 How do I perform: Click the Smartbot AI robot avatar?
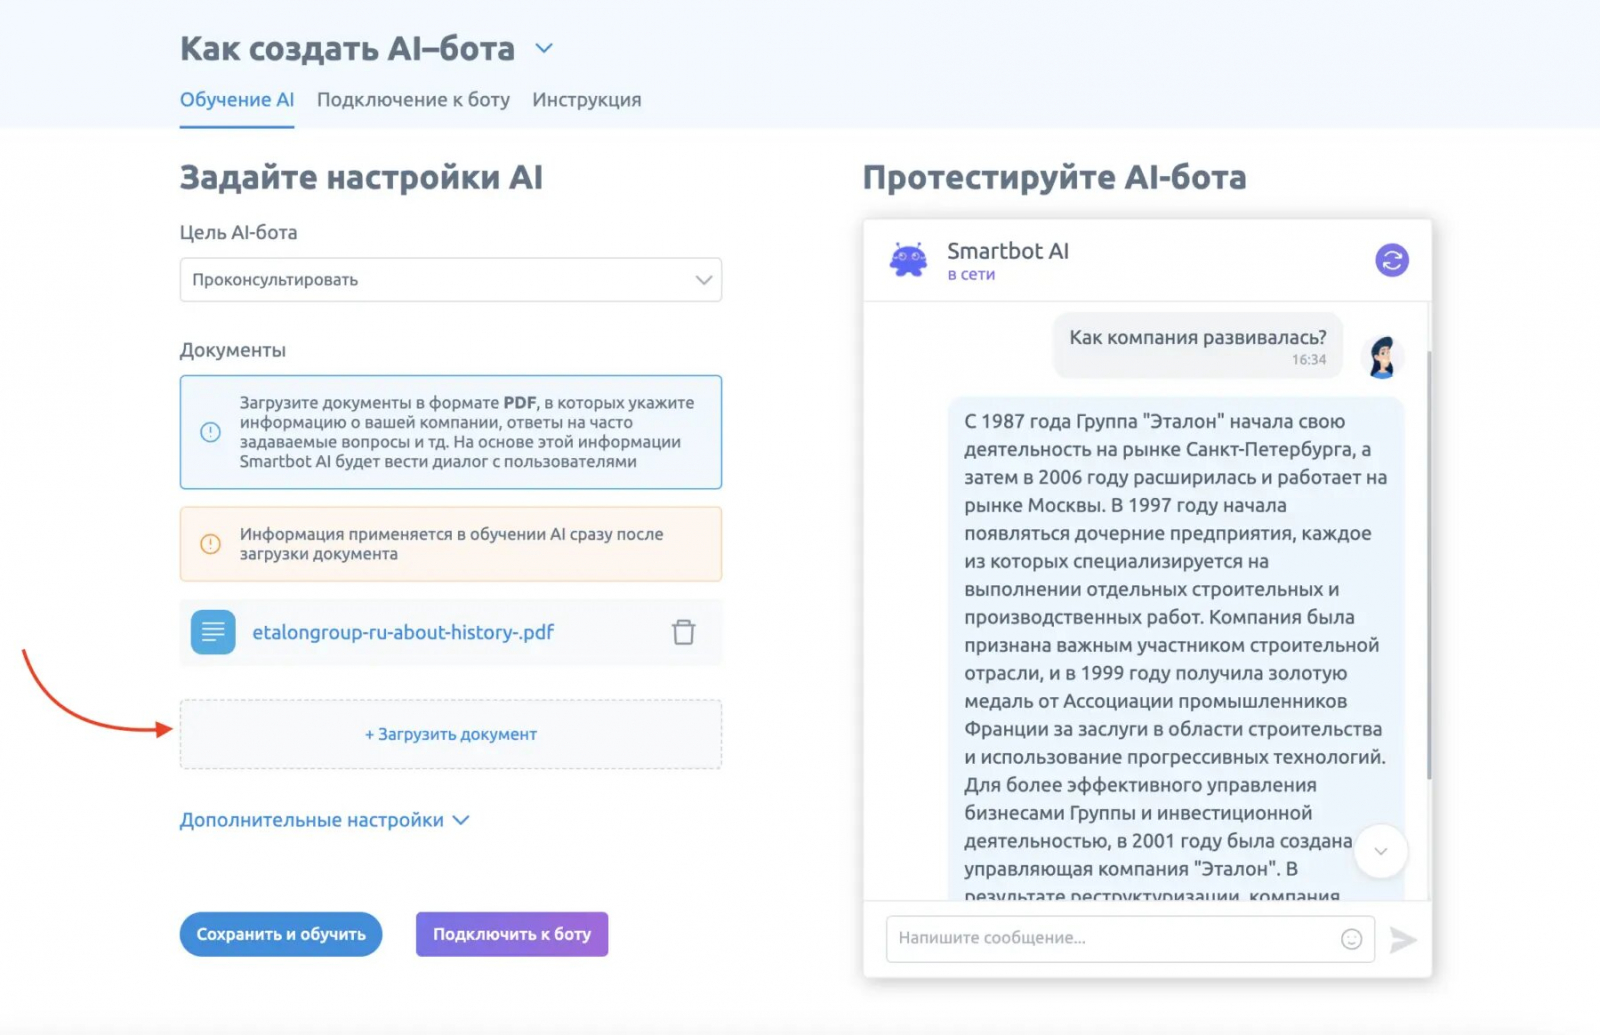(x=909, y=260)
